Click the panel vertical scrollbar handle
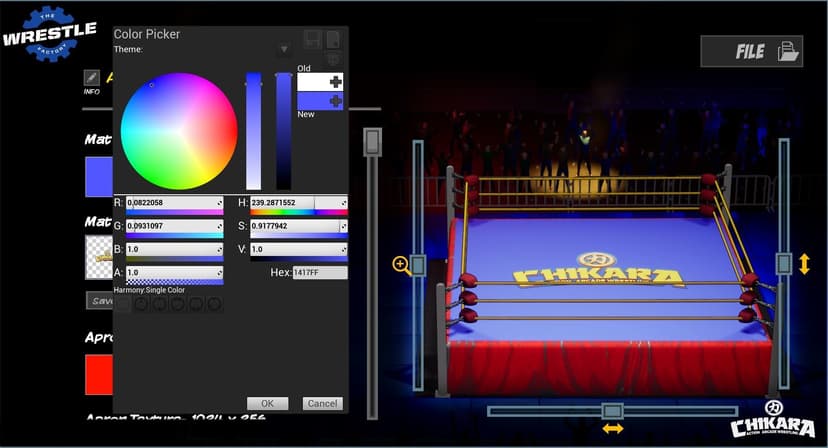The width and height of the screenshot is (828, 448). [372, 142]
